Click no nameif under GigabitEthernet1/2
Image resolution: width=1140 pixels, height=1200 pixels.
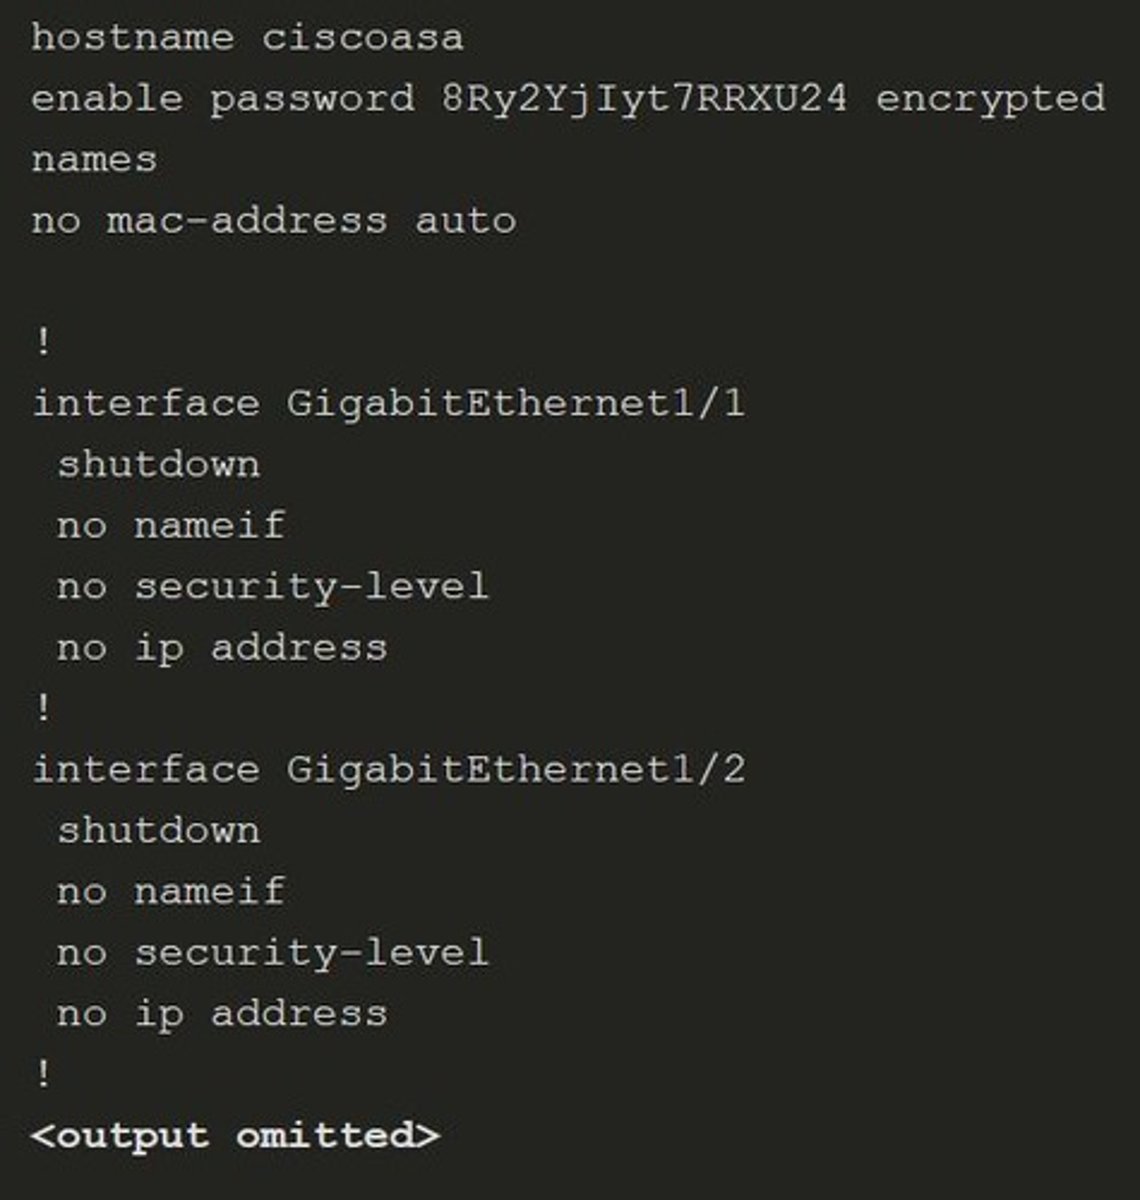(x=171, y=891)
